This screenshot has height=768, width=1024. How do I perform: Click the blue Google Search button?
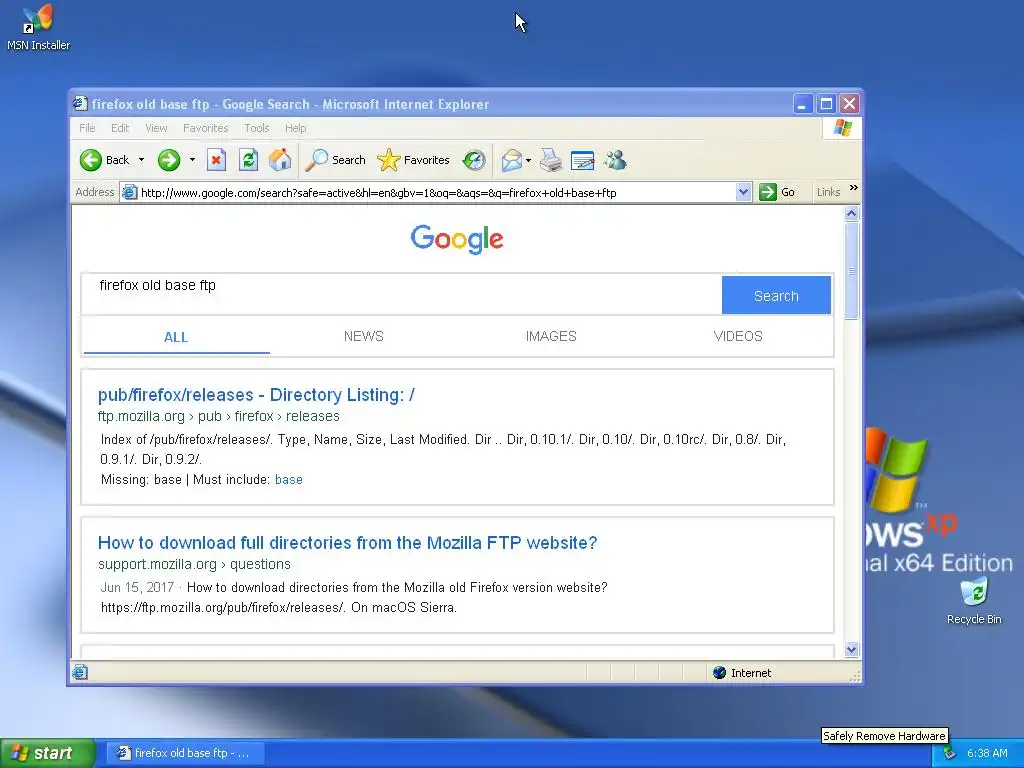[x=776, y=295]
